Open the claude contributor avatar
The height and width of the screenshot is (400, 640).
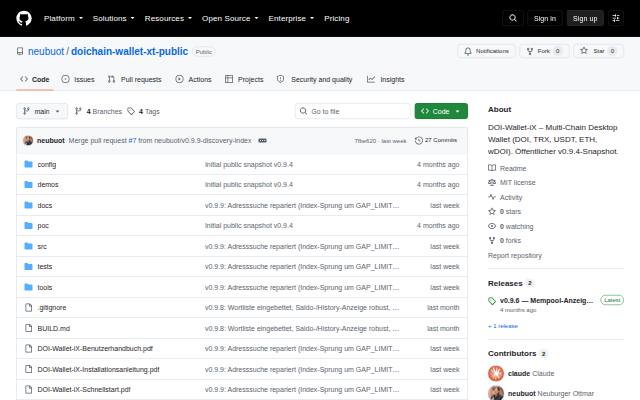tap(496, 373)
